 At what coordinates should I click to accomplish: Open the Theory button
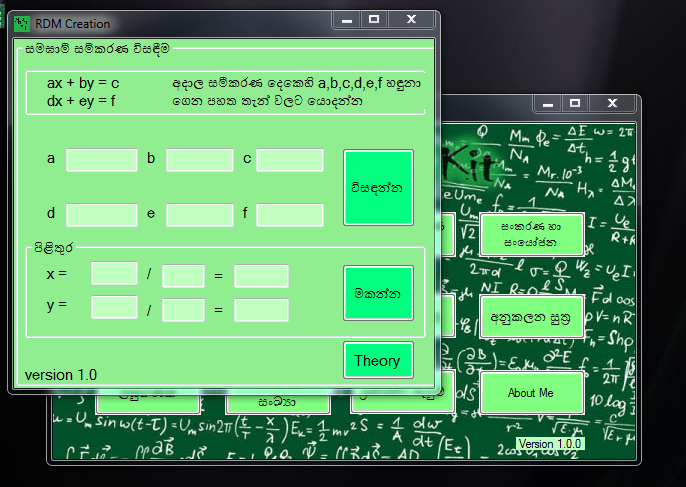(x=378, y=360)
